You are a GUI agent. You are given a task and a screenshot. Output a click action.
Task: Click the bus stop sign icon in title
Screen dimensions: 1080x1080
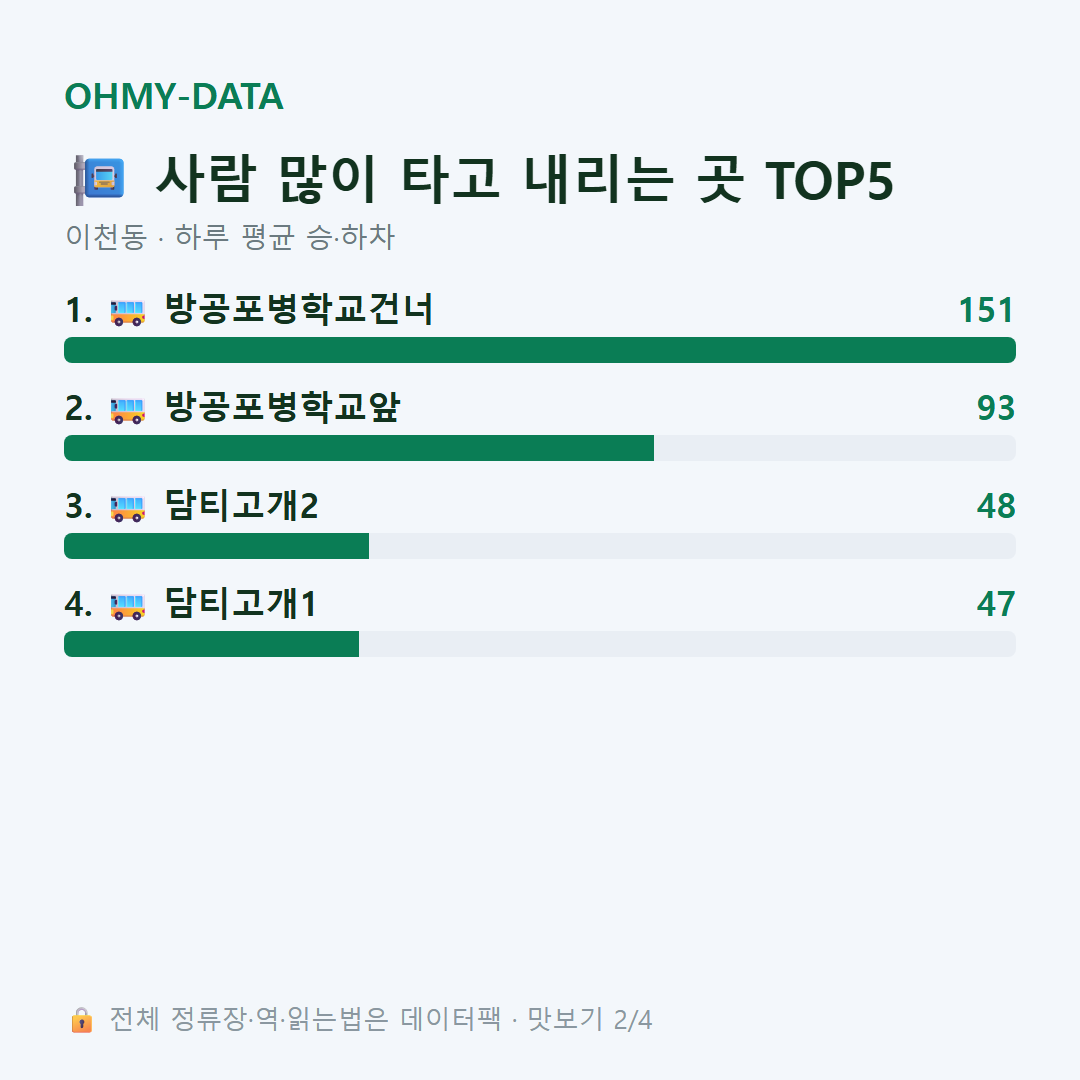99,180
